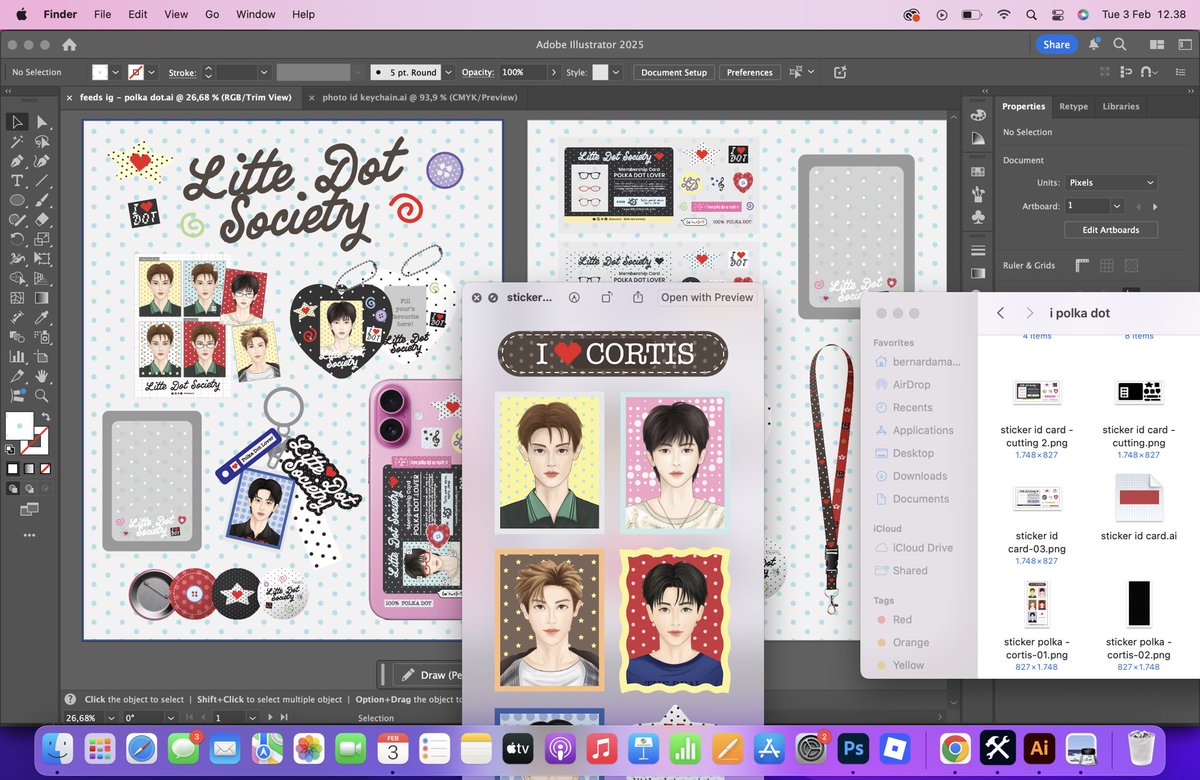
Task: Expand the Opacity arrow
Action: tap(553, 72)
